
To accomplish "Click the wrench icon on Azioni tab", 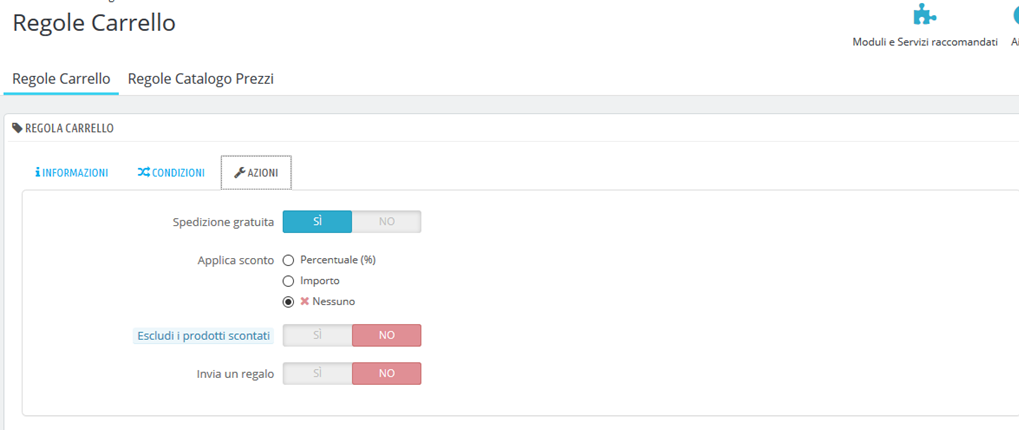I will coord(239,173).
